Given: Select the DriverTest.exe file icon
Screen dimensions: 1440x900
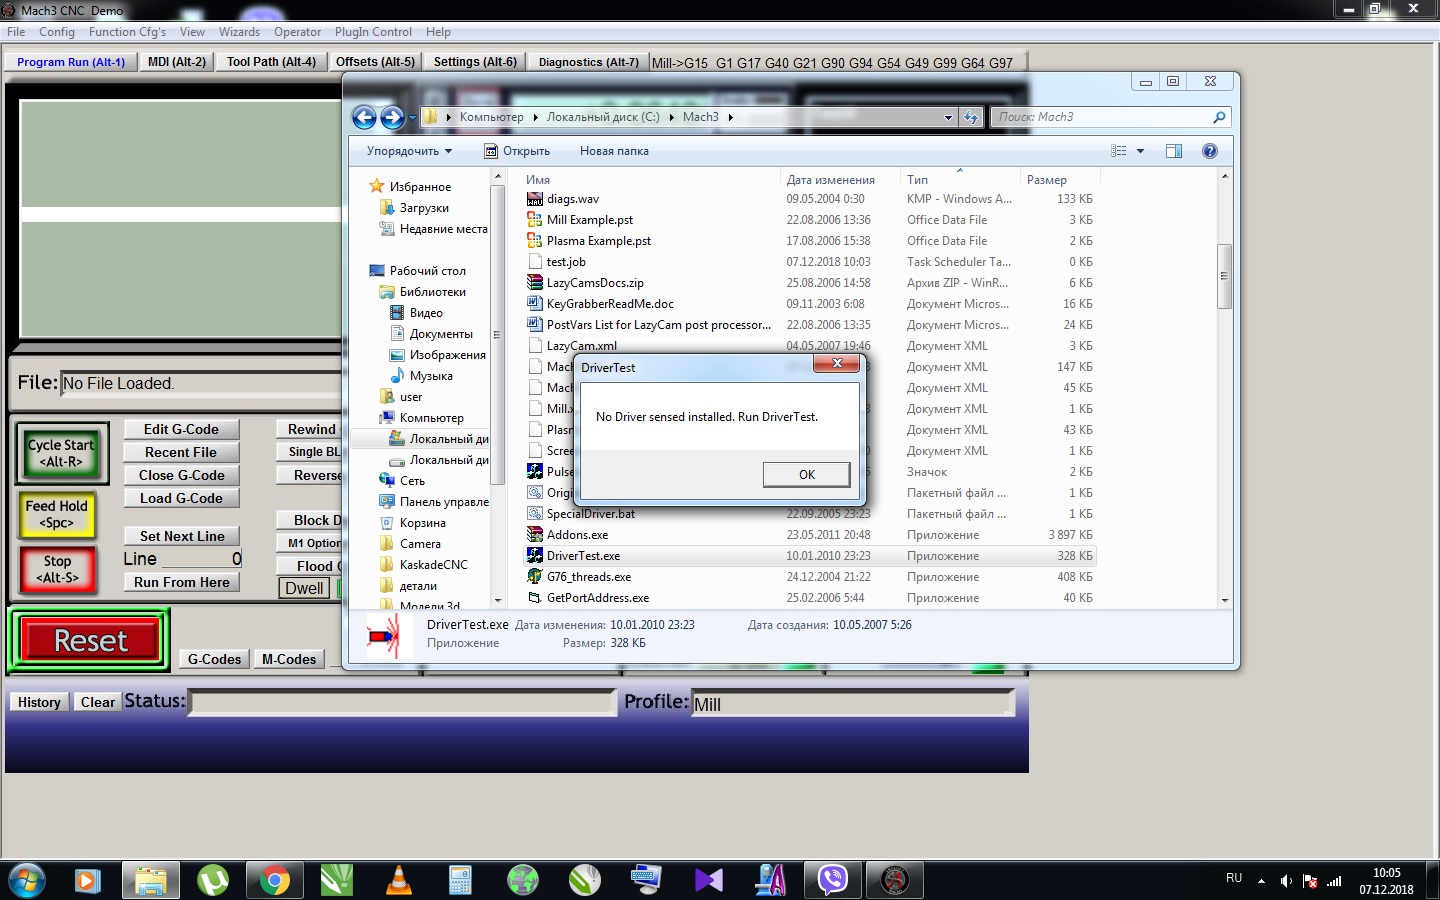Looking at the screenshot, I should (535, 556).
